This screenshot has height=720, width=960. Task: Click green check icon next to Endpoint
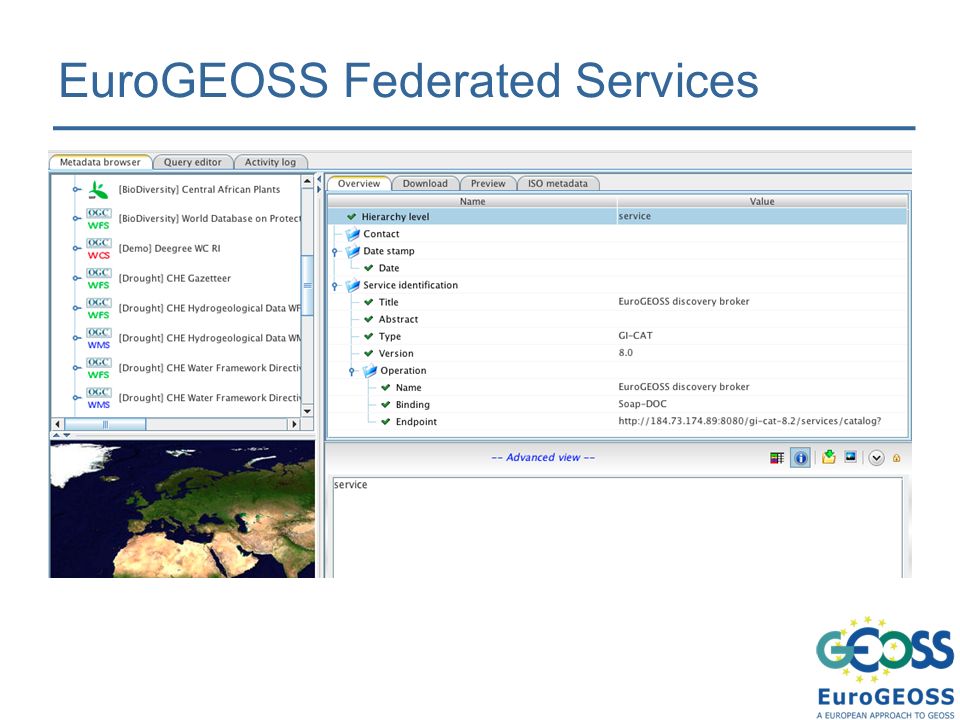tap(386, 422)
